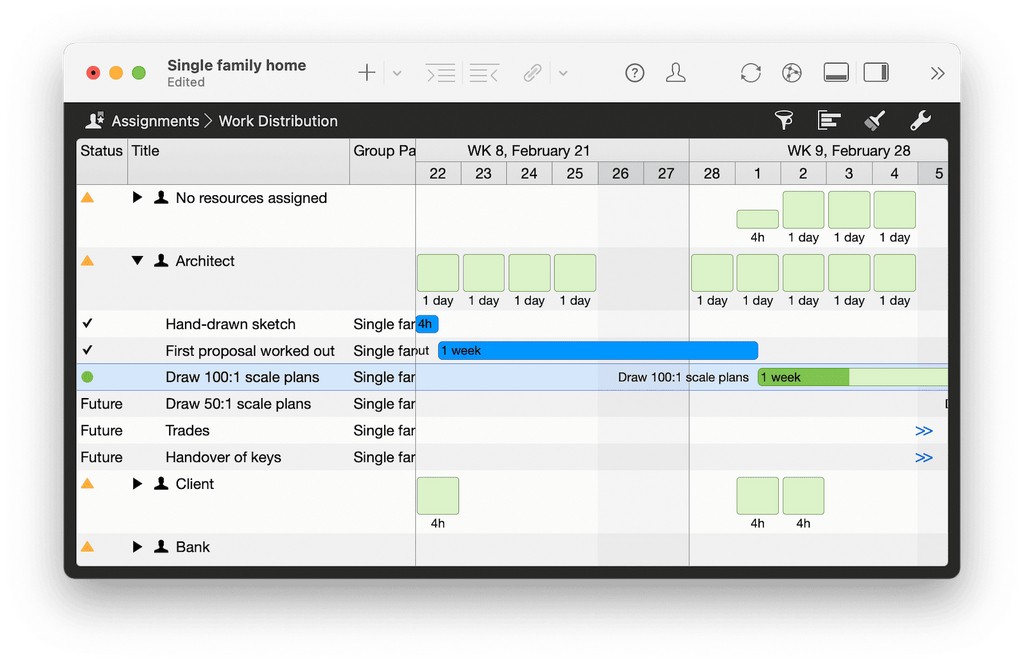Toggle the bottom panel view button
Screen dimensions: 1024x663
pyautogui.click(x=836, y=73)
